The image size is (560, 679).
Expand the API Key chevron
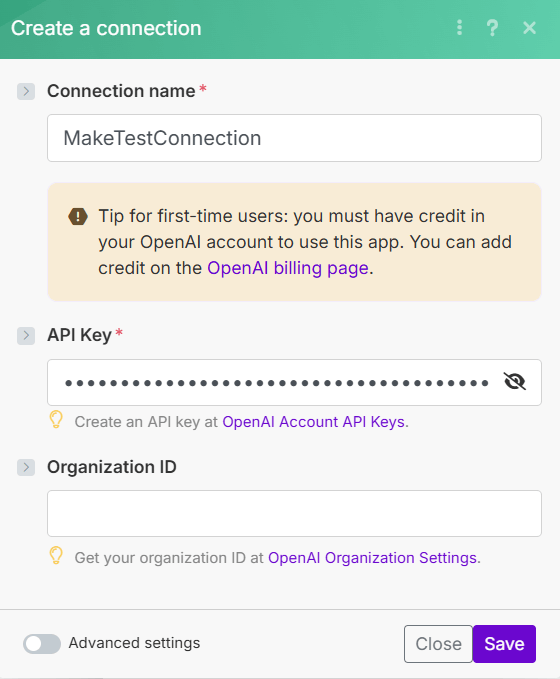[26, 336]
